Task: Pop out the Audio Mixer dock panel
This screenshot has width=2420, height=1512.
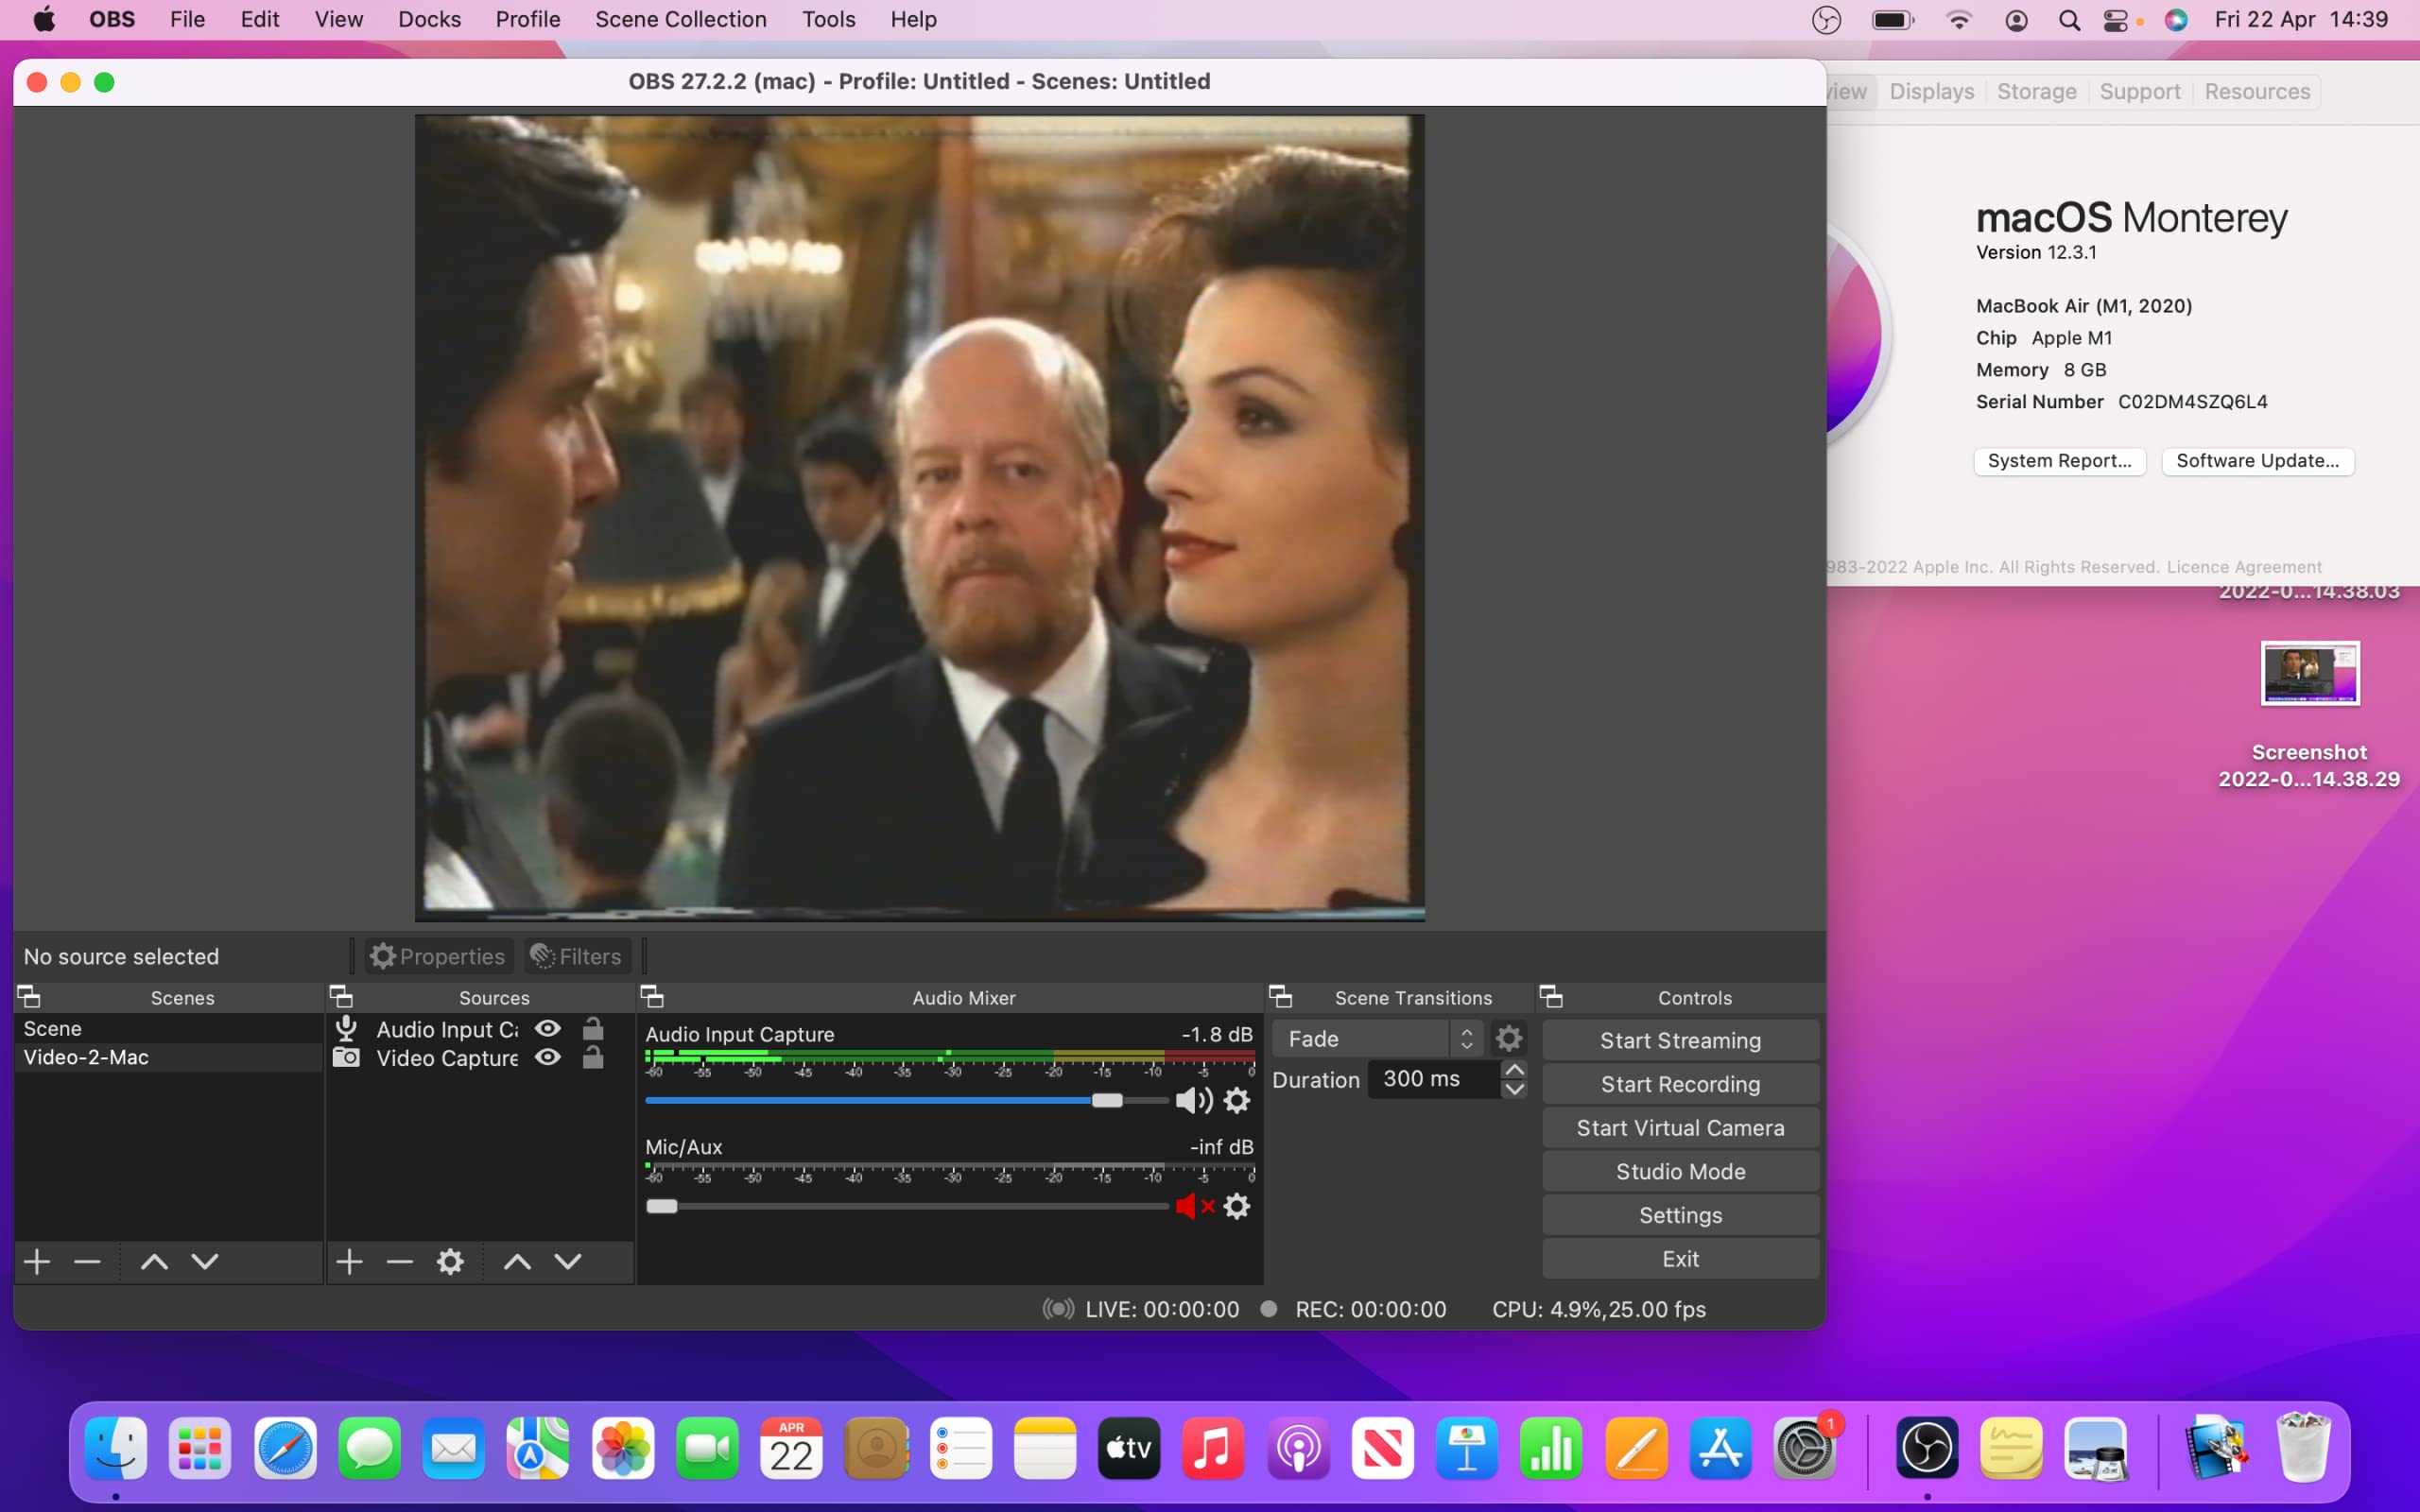Action: 652,996
